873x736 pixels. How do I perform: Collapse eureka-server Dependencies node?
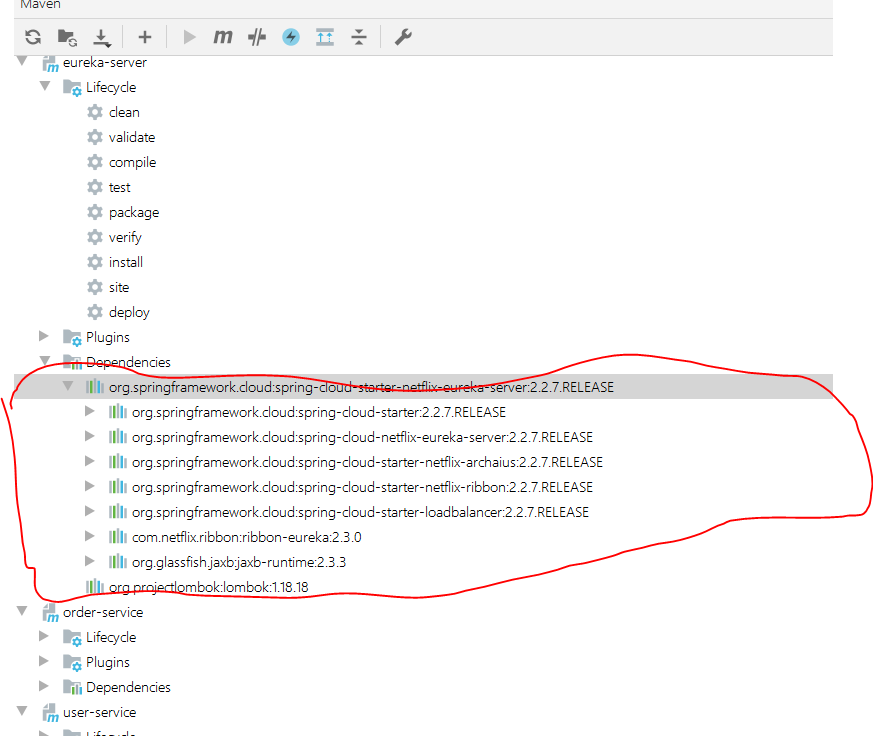(45, 361)
